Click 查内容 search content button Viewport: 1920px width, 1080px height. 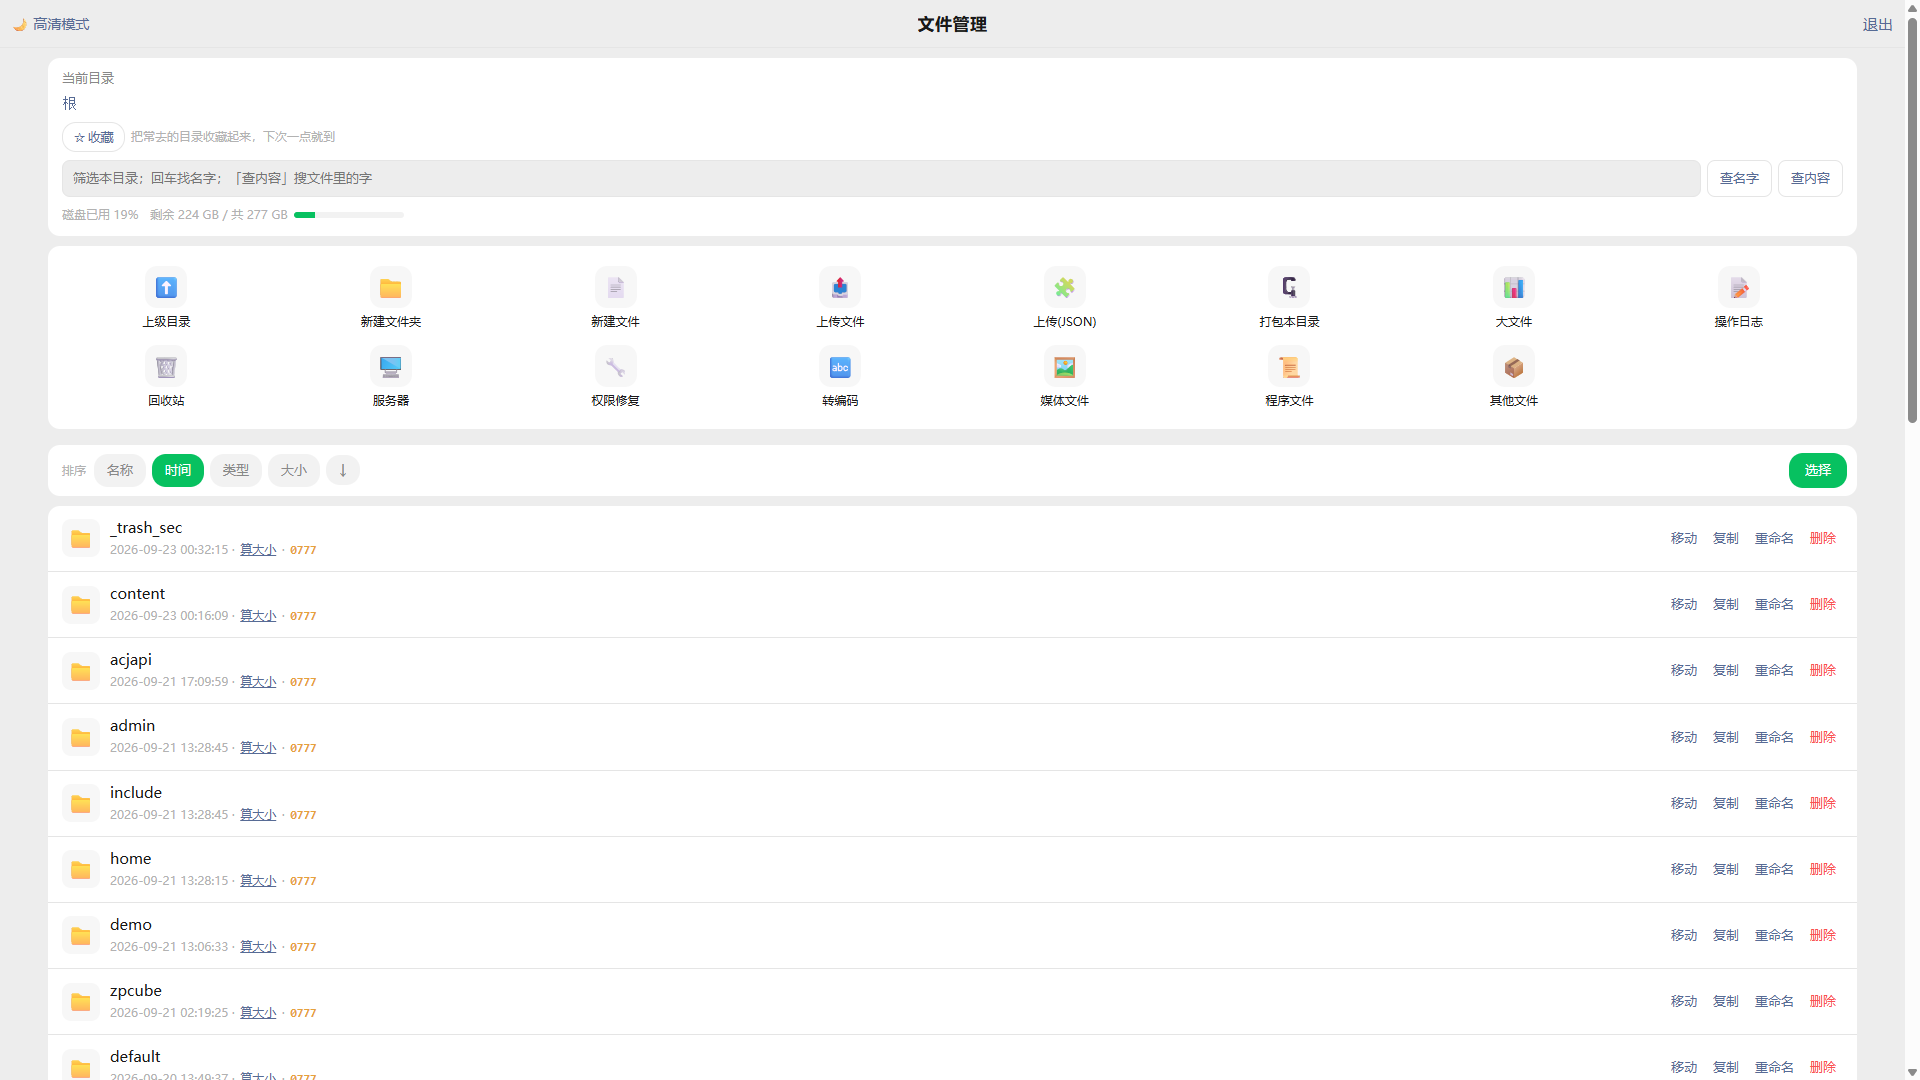click(x=1810, y=178)
